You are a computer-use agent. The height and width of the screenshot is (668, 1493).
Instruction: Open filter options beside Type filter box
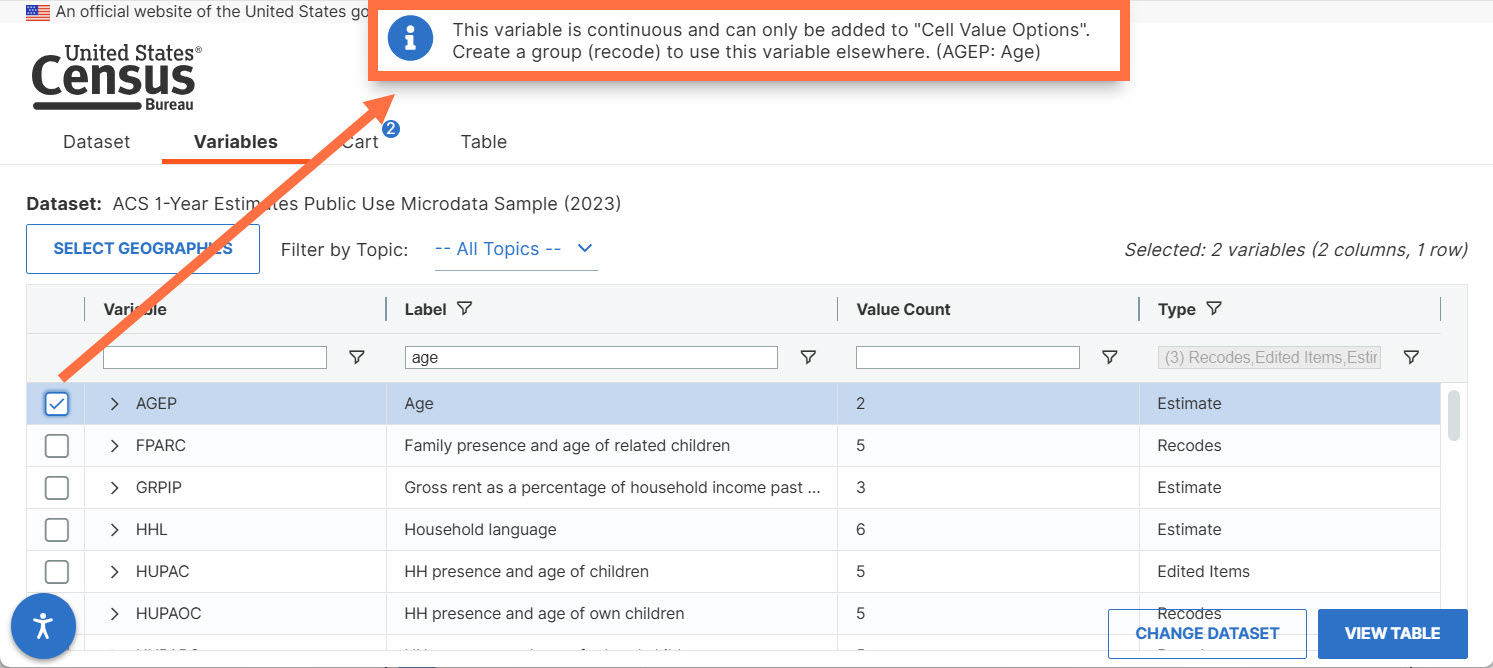click(x=1411, y=357)
